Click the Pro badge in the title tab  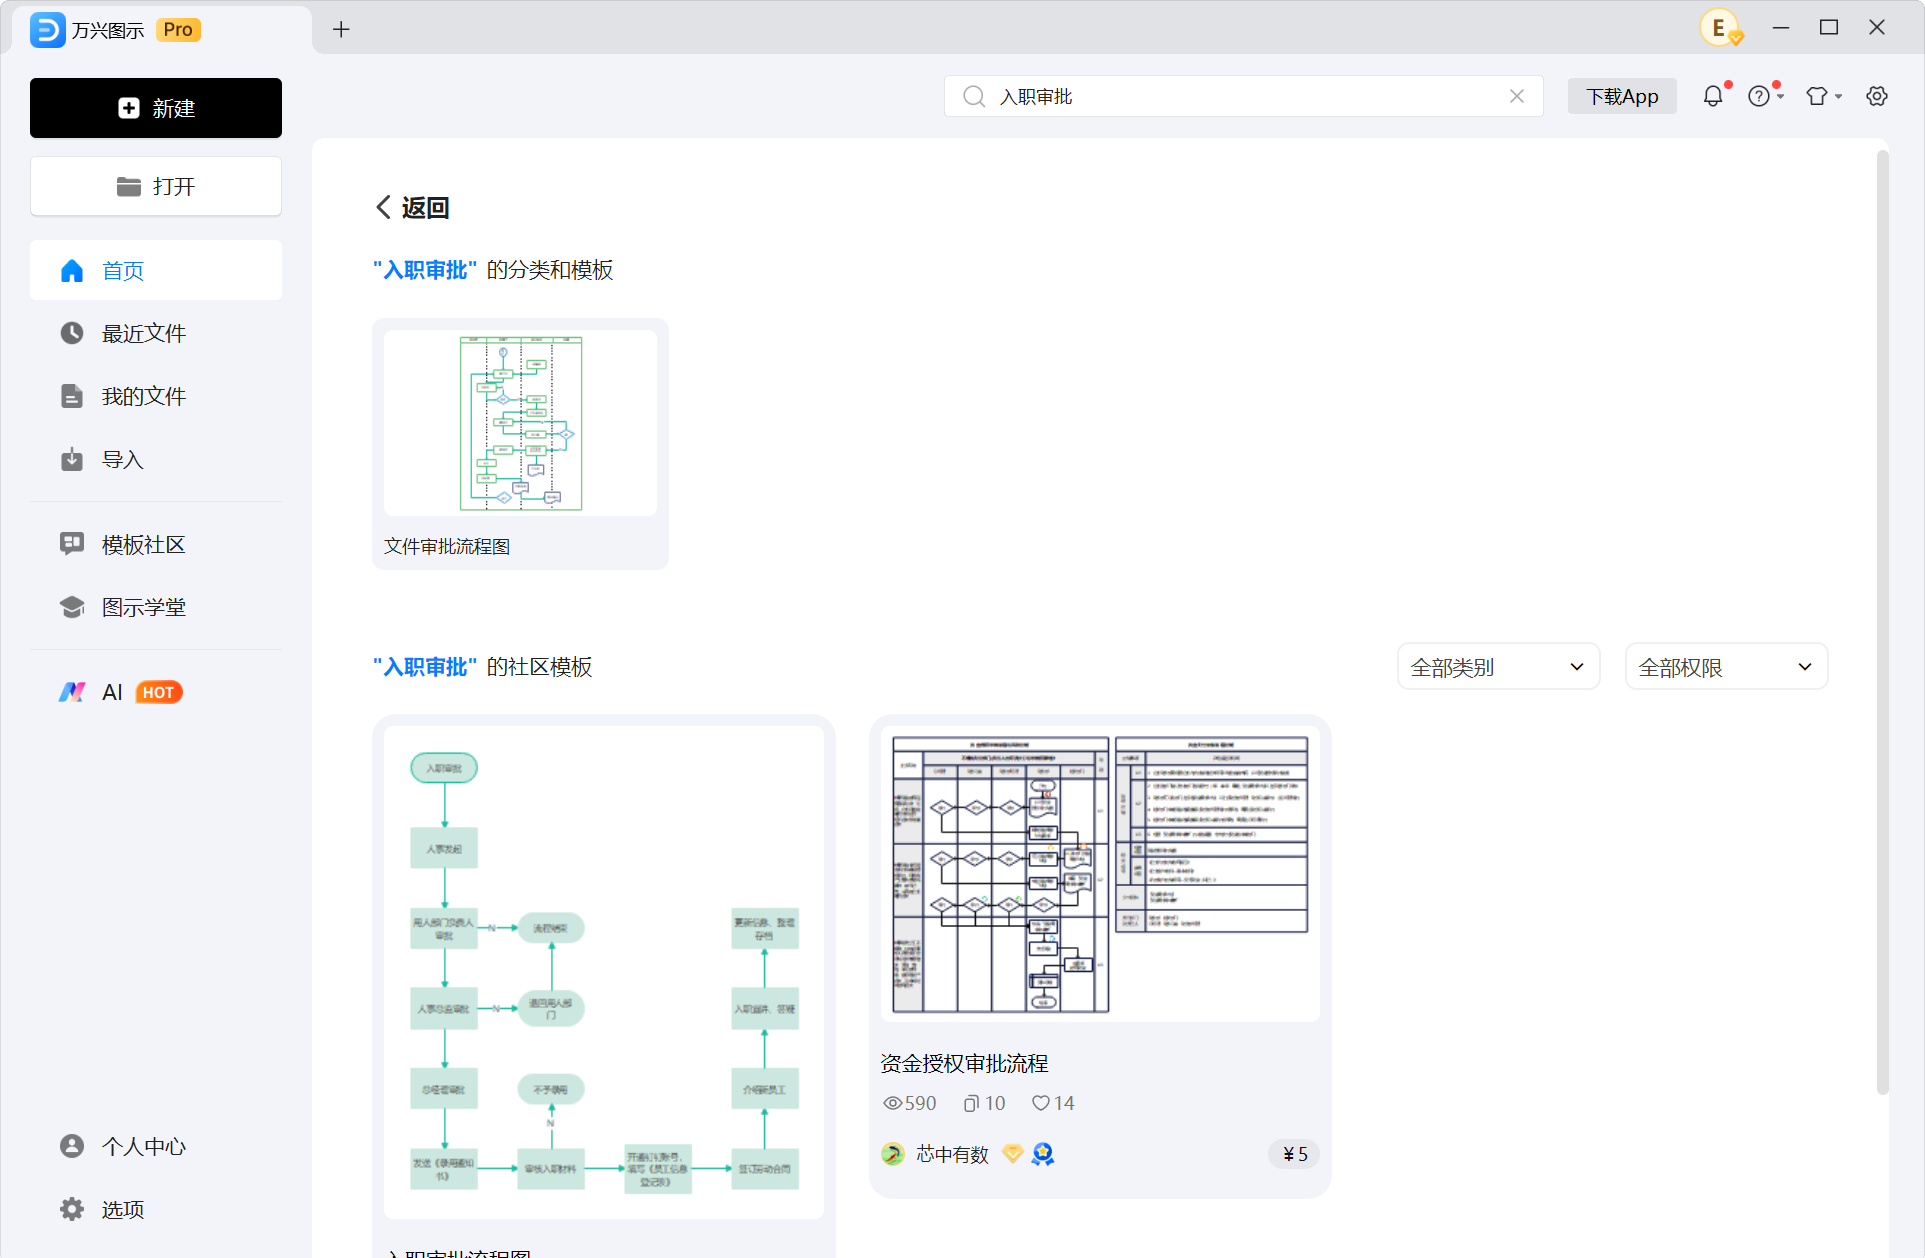tap(178, 30)
